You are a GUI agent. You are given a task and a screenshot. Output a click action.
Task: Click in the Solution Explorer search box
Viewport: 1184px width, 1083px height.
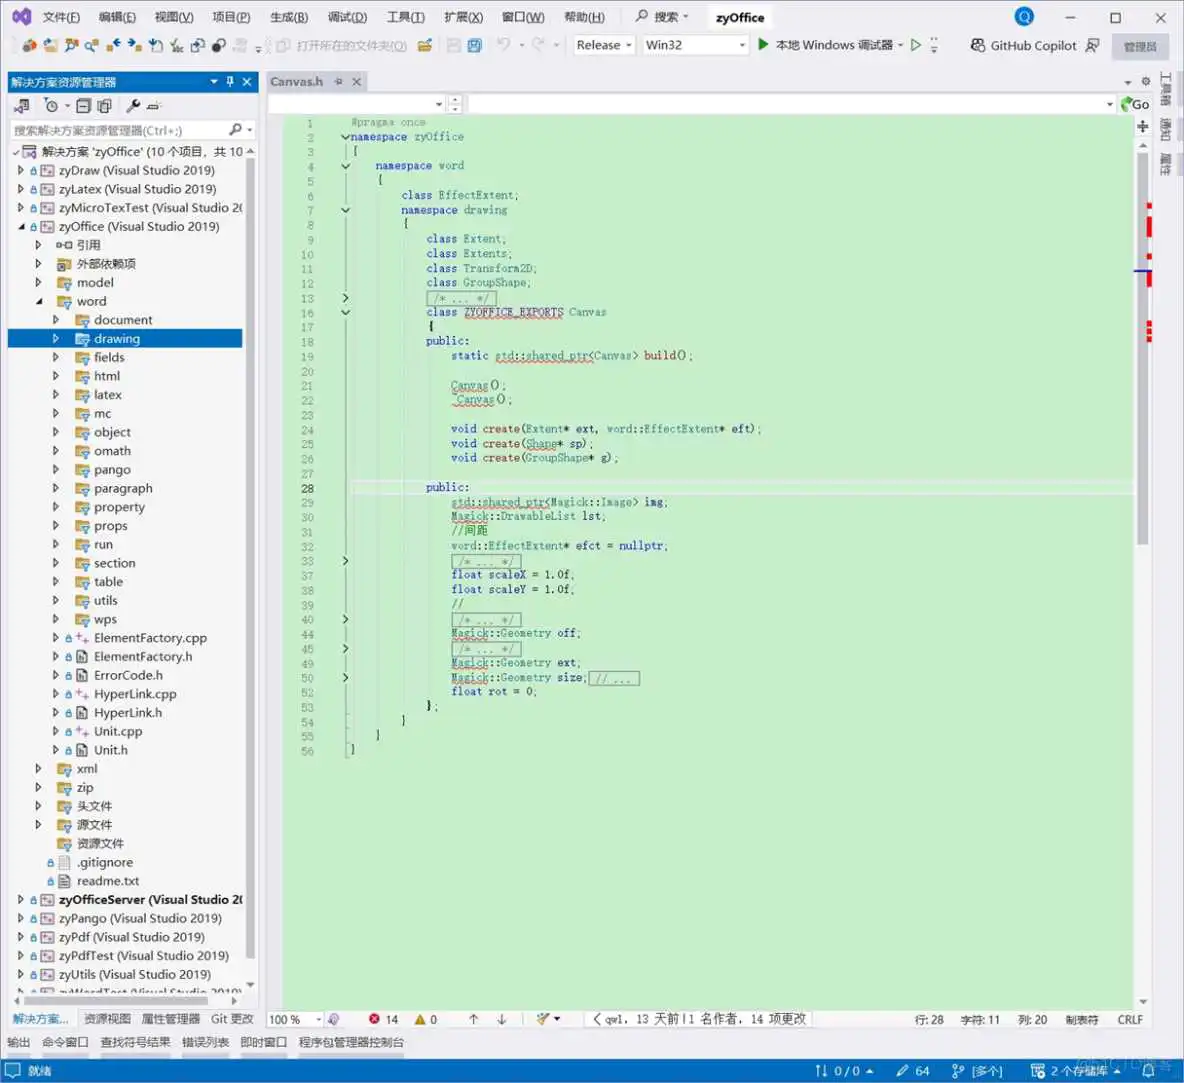pyautogui.click(x=118, y=130)
